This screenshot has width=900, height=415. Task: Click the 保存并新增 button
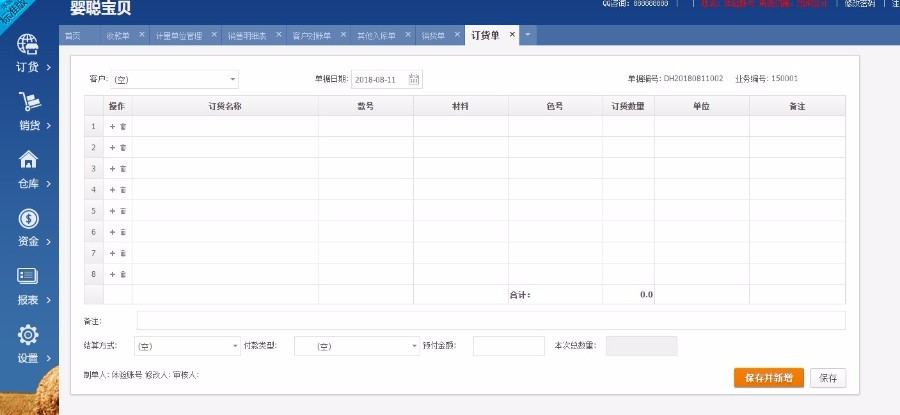pyautogui.click(x=769, y=378)
